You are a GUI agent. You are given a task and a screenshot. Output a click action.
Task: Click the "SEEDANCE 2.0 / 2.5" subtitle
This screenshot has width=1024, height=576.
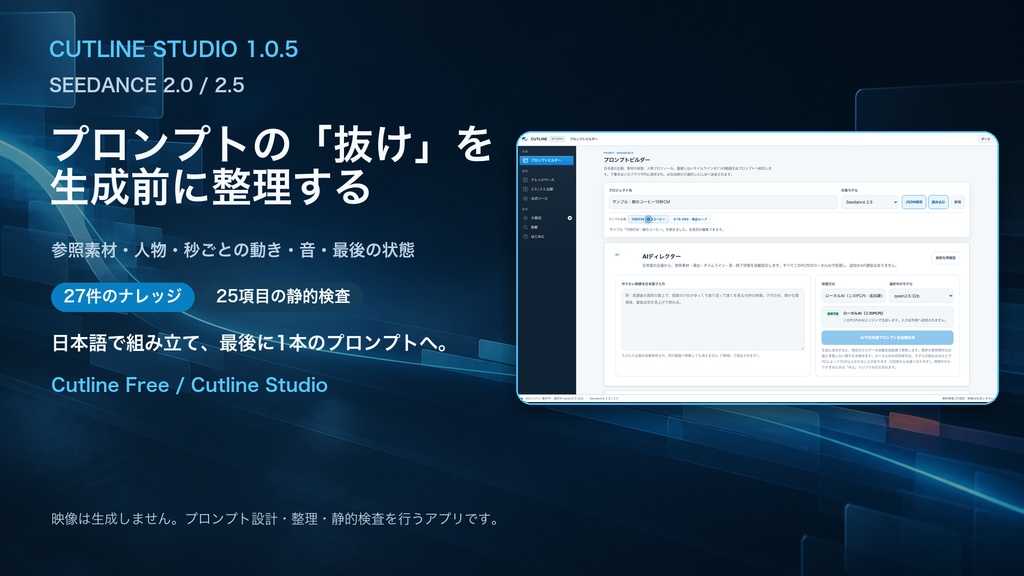[x=147, y=85]
